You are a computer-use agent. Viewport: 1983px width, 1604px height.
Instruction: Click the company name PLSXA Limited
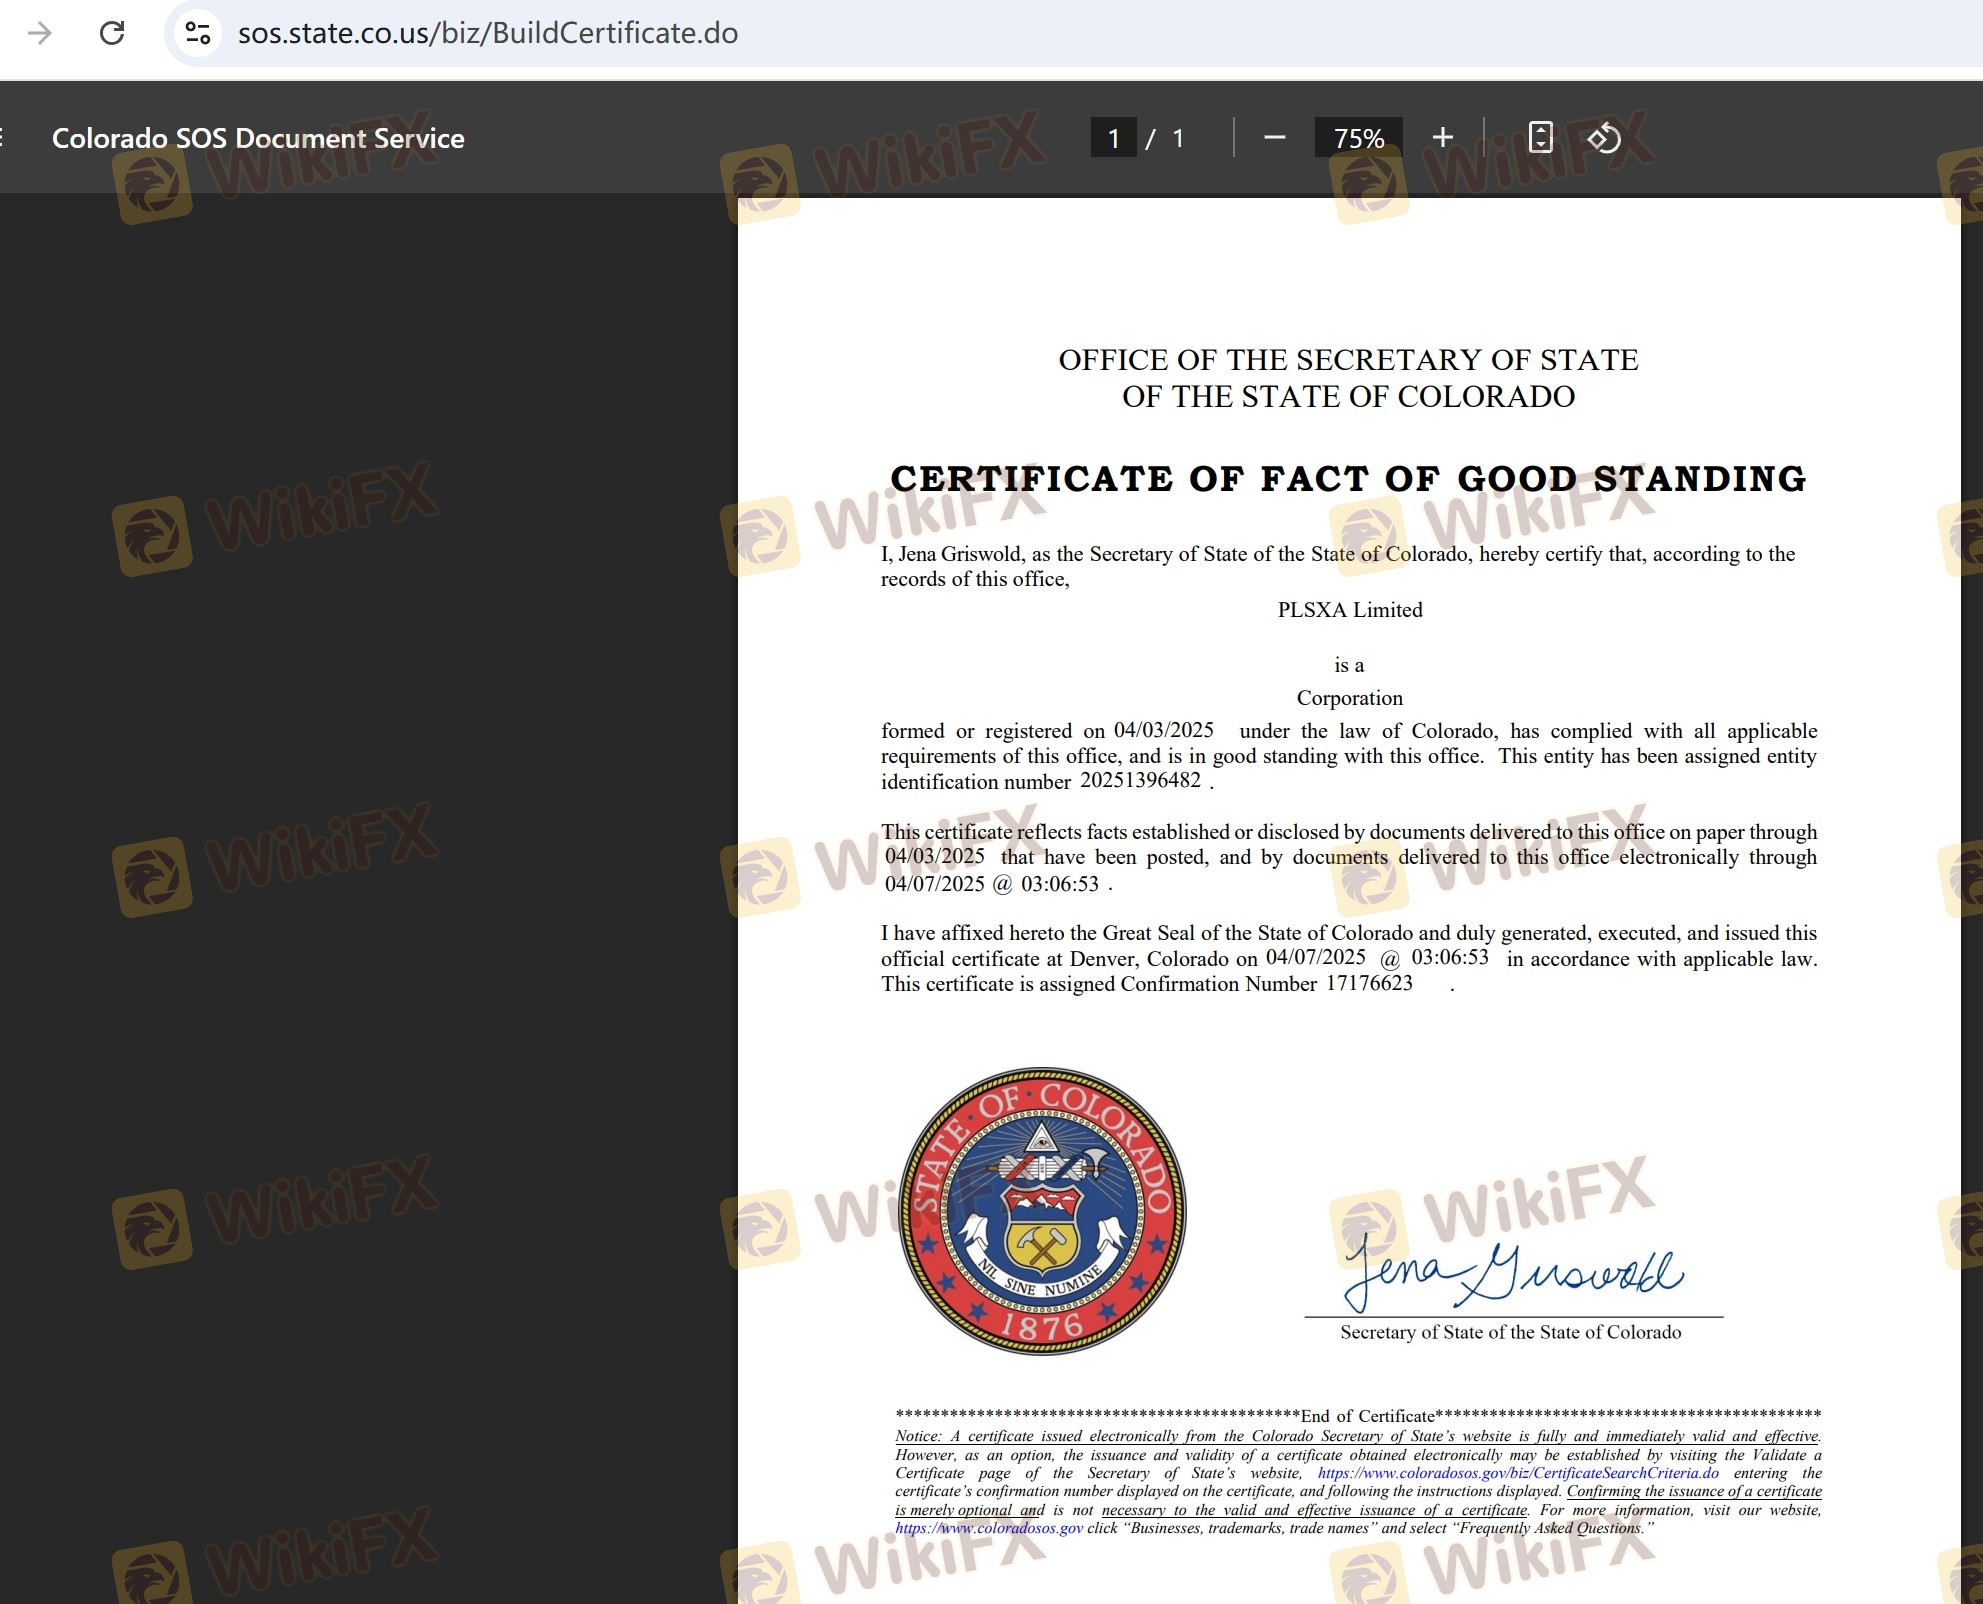point(1349,610)
